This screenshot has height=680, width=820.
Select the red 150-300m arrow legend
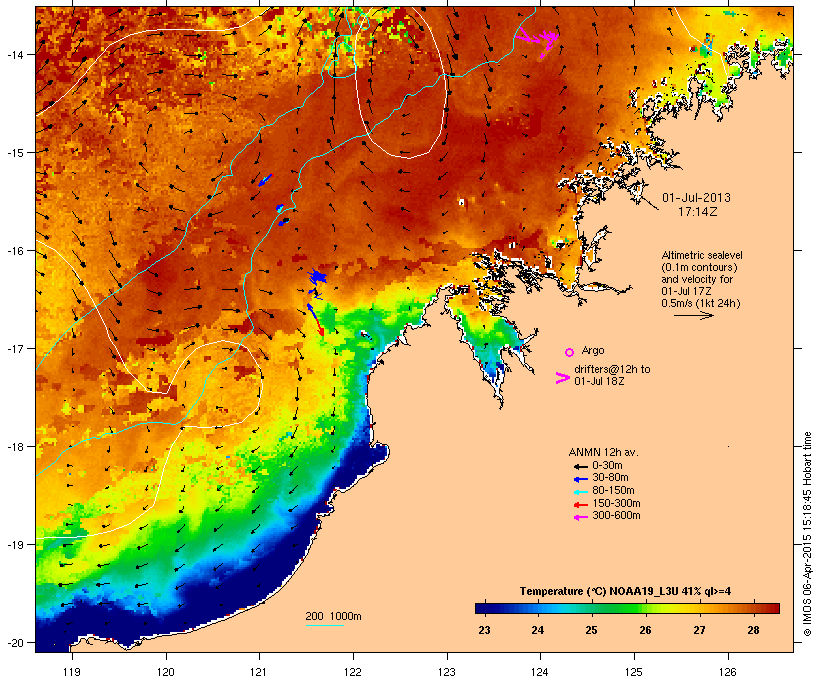580,505
